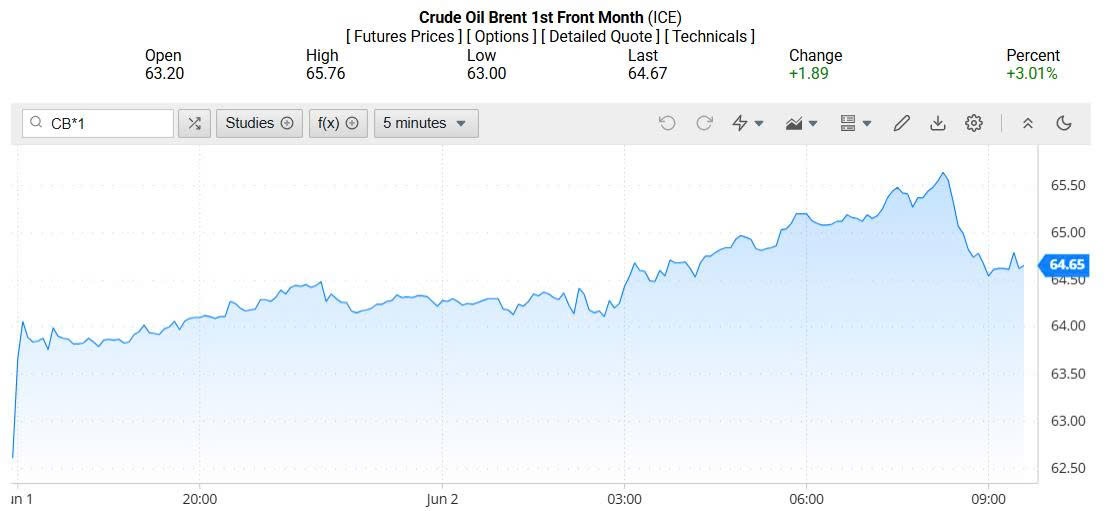
Task: Click the CB*1 symbol search field
Action: (x=108, y=123)
